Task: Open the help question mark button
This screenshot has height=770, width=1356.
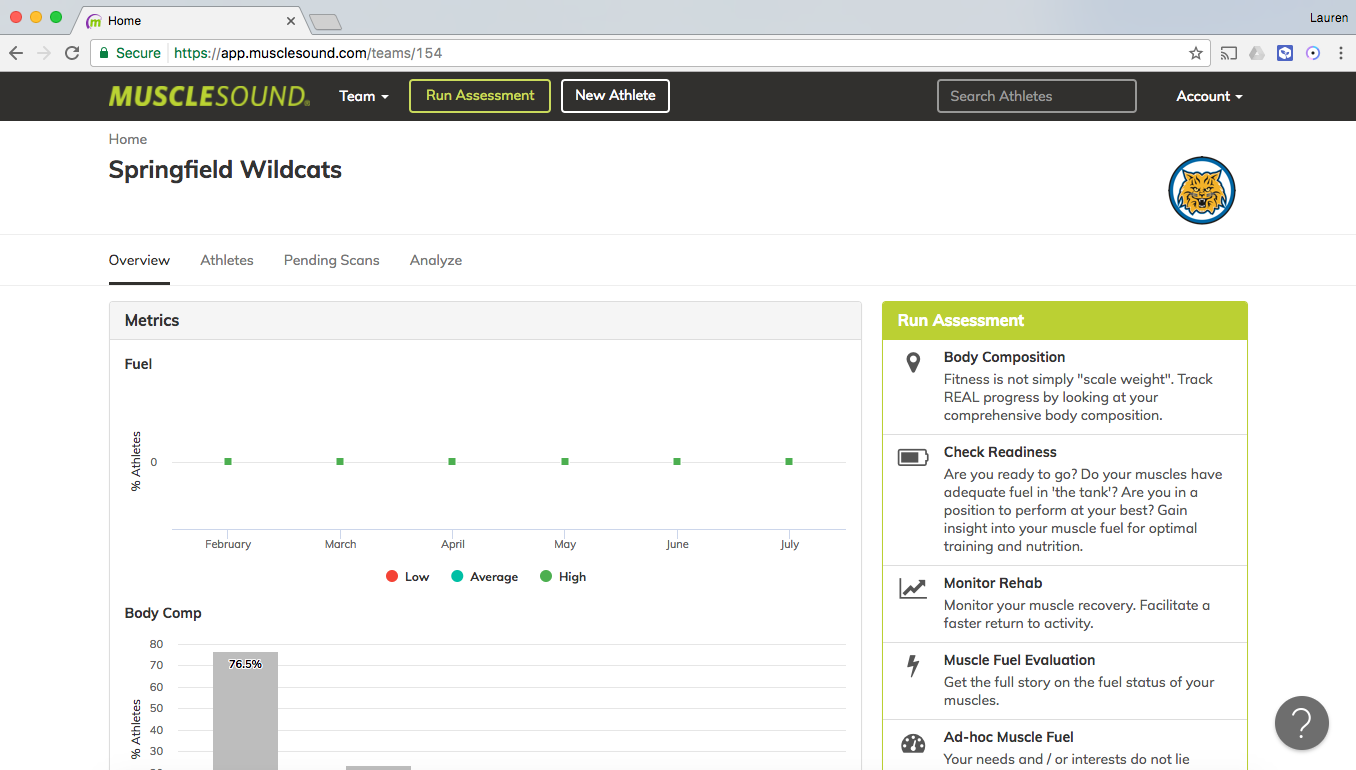Action: (x=1302, y=722)
